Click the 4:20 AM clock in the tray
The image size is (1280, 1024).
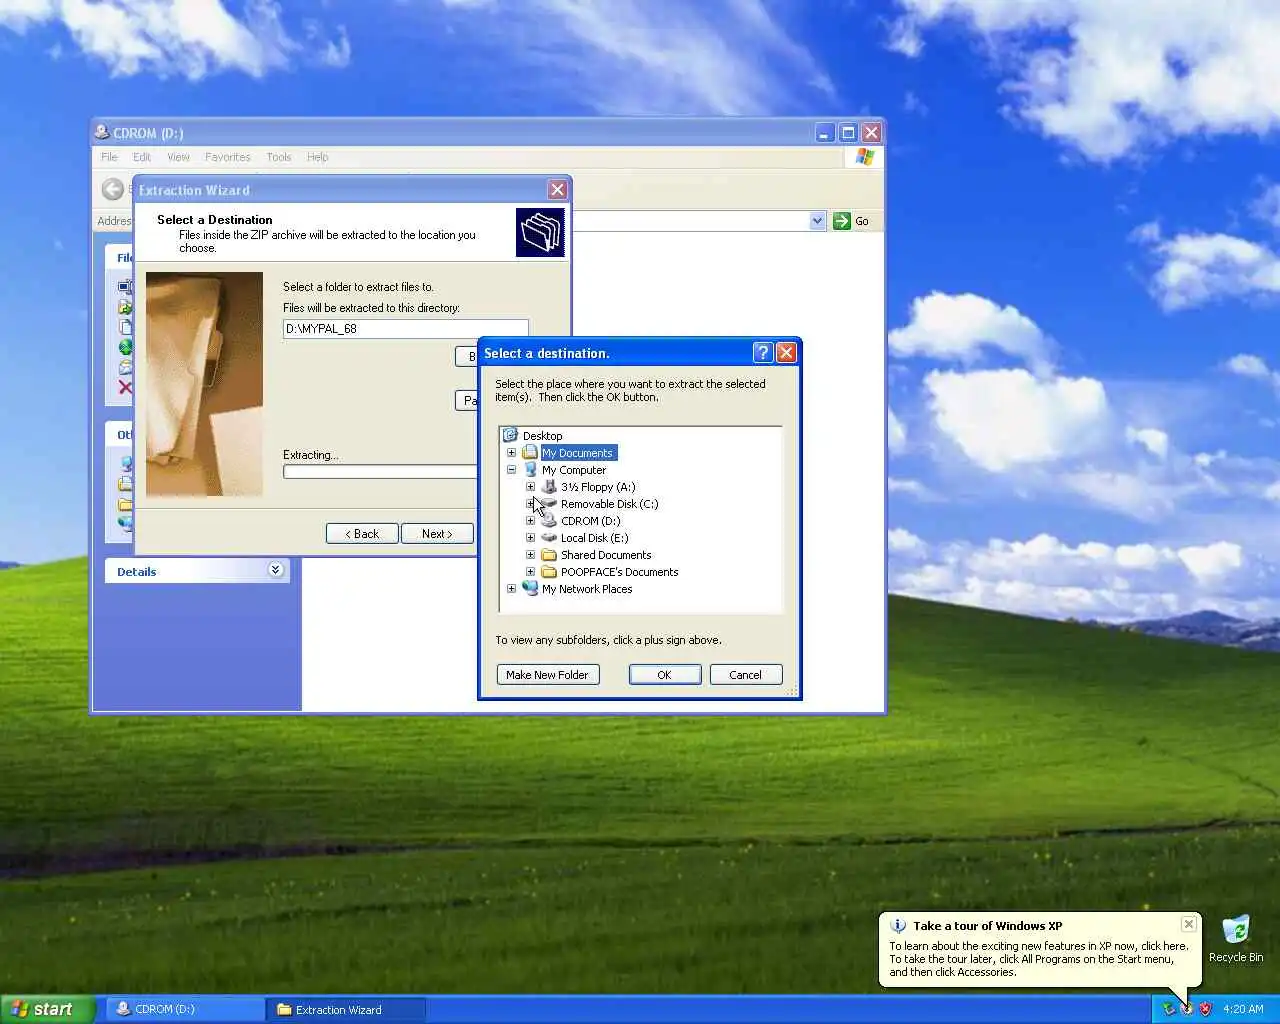1243,1009
